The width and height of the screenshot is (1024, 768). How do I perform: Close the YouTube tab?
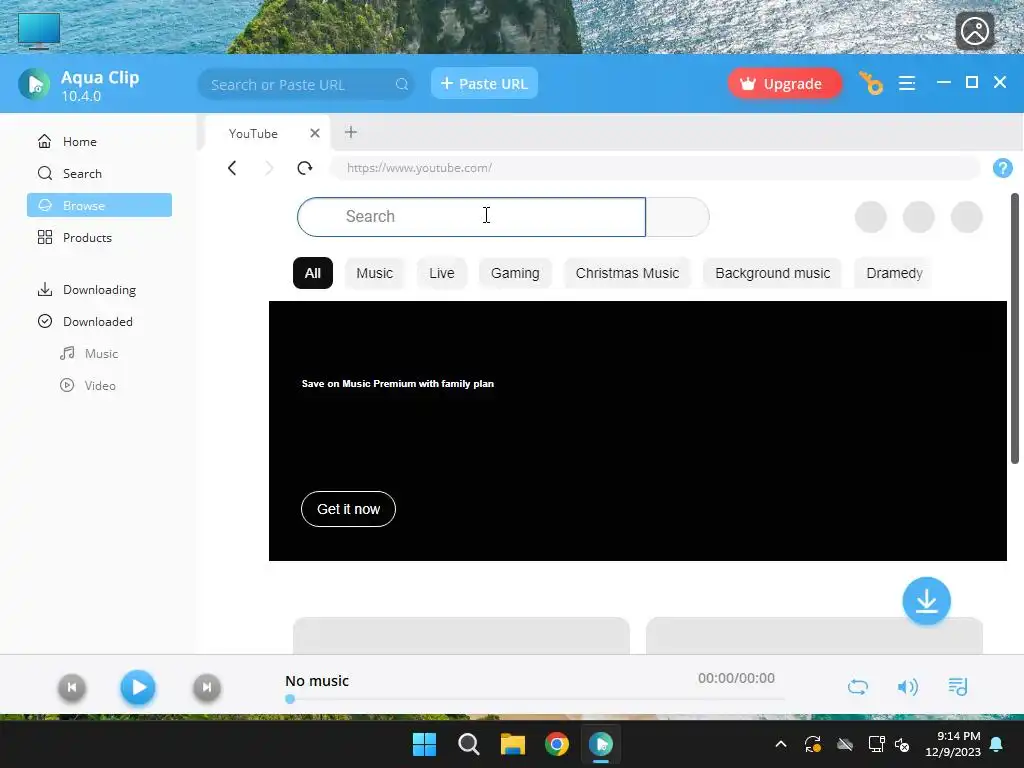[315, 133]
